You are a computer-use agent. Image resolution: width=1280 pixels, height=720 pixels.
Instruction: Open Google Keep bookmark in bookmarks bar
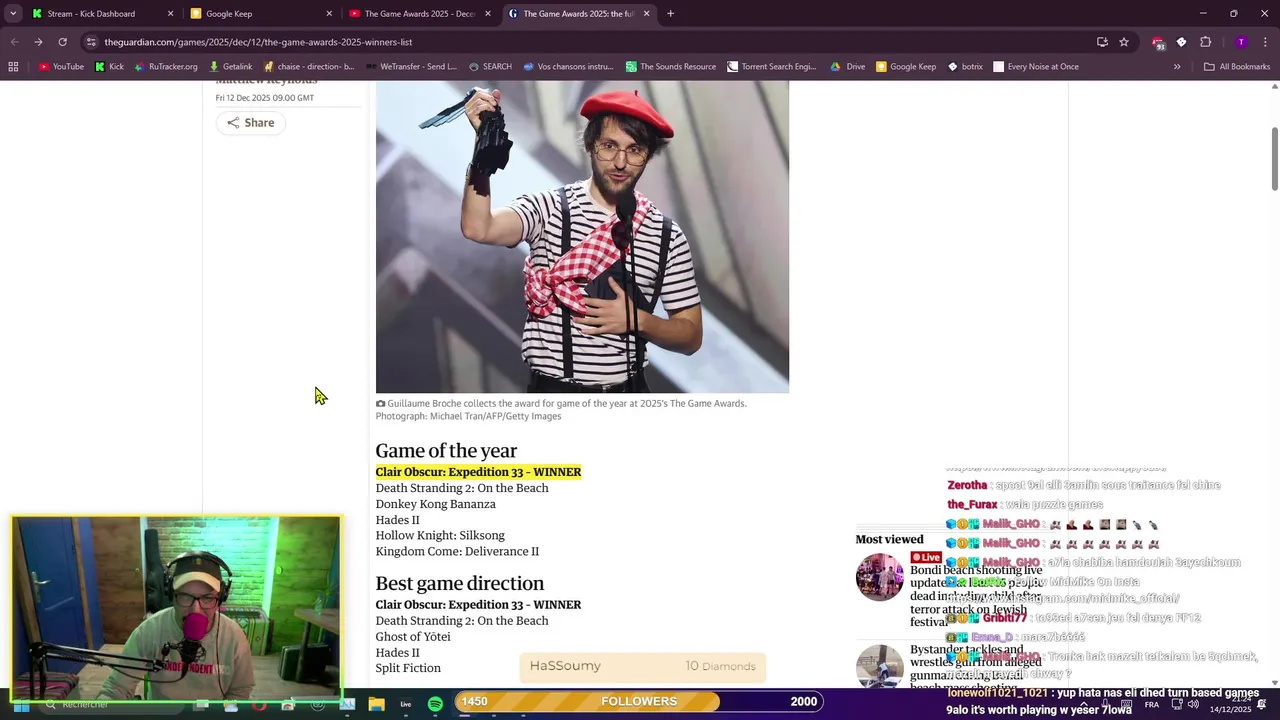tap(906, 67)
